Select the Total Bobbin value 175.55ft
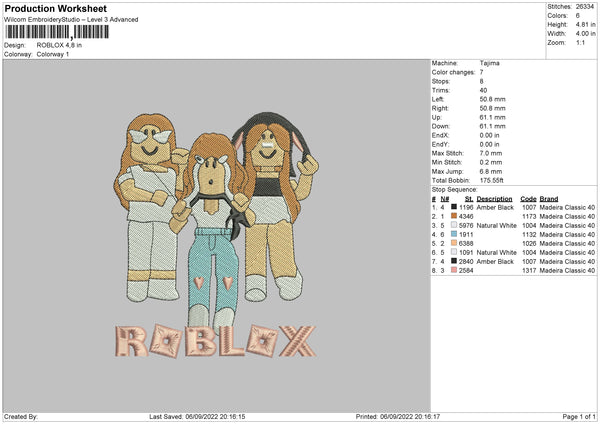This screenshot has width=600, height=424. 491,180
